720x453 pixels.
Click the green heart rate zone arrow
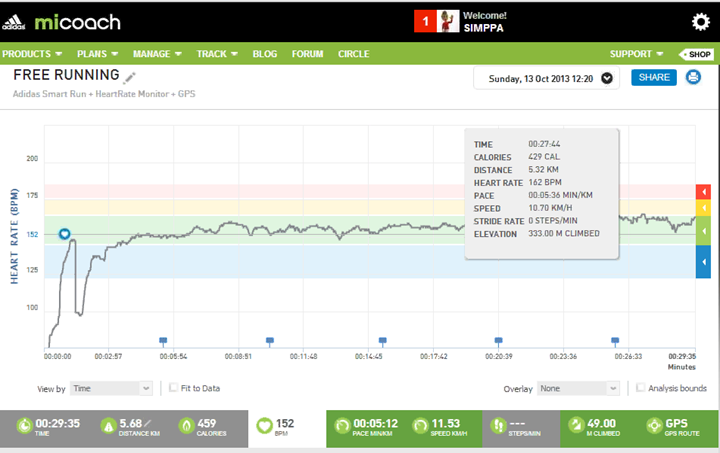point(703,230)
